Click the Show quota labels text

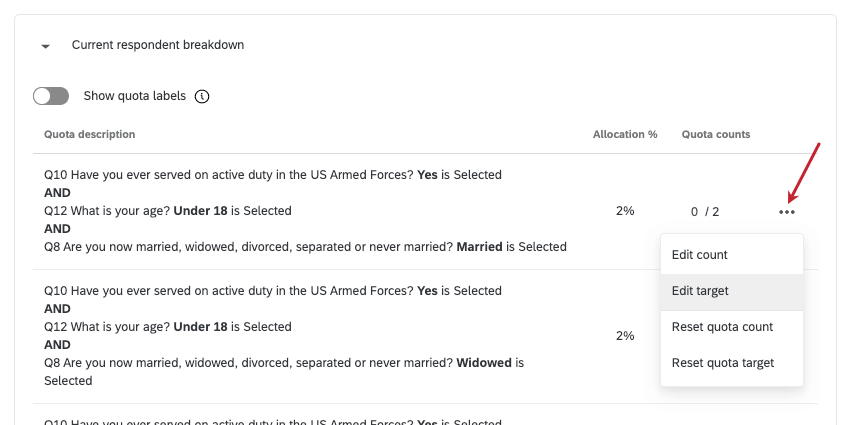(135, 96)
